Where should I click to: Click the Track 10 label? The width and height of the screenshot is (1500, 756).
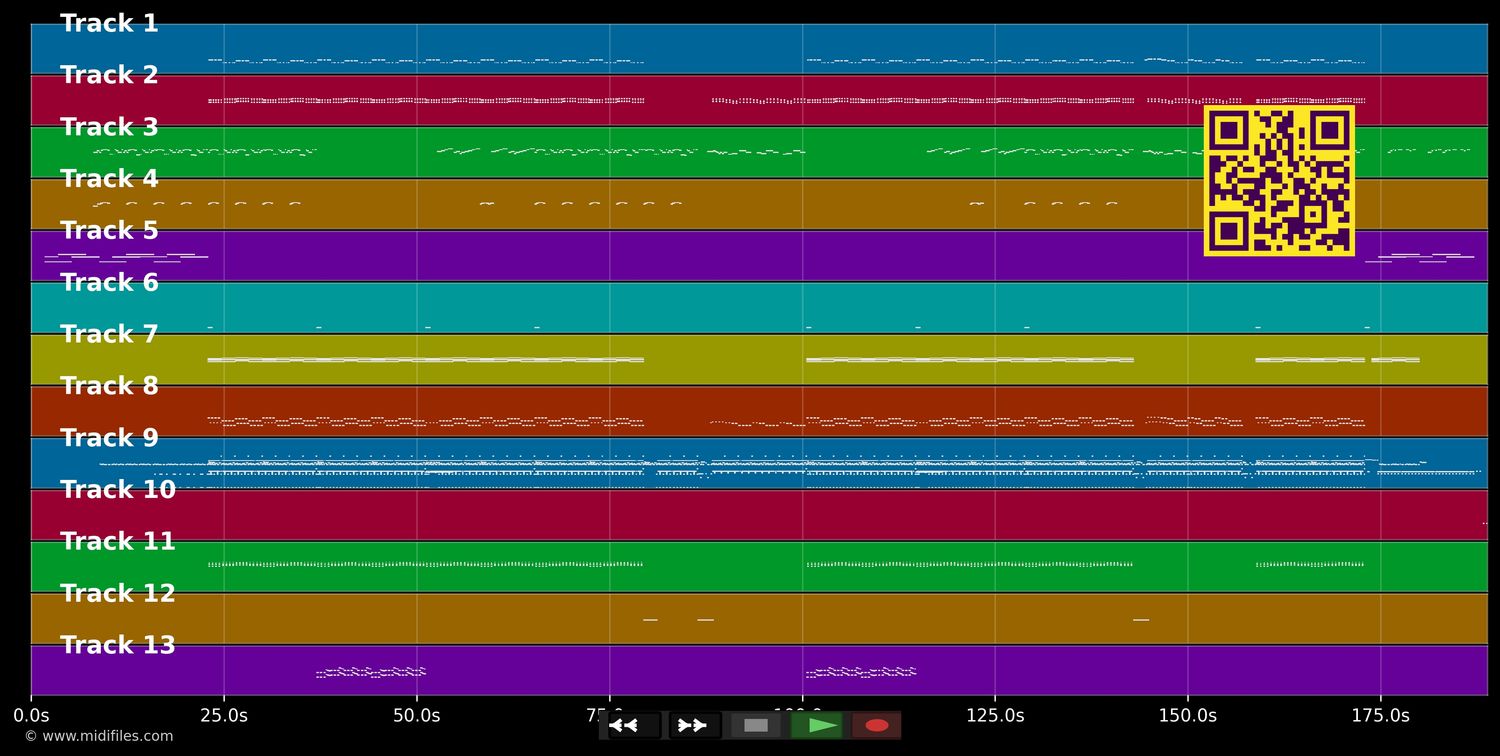coord(117,490)
